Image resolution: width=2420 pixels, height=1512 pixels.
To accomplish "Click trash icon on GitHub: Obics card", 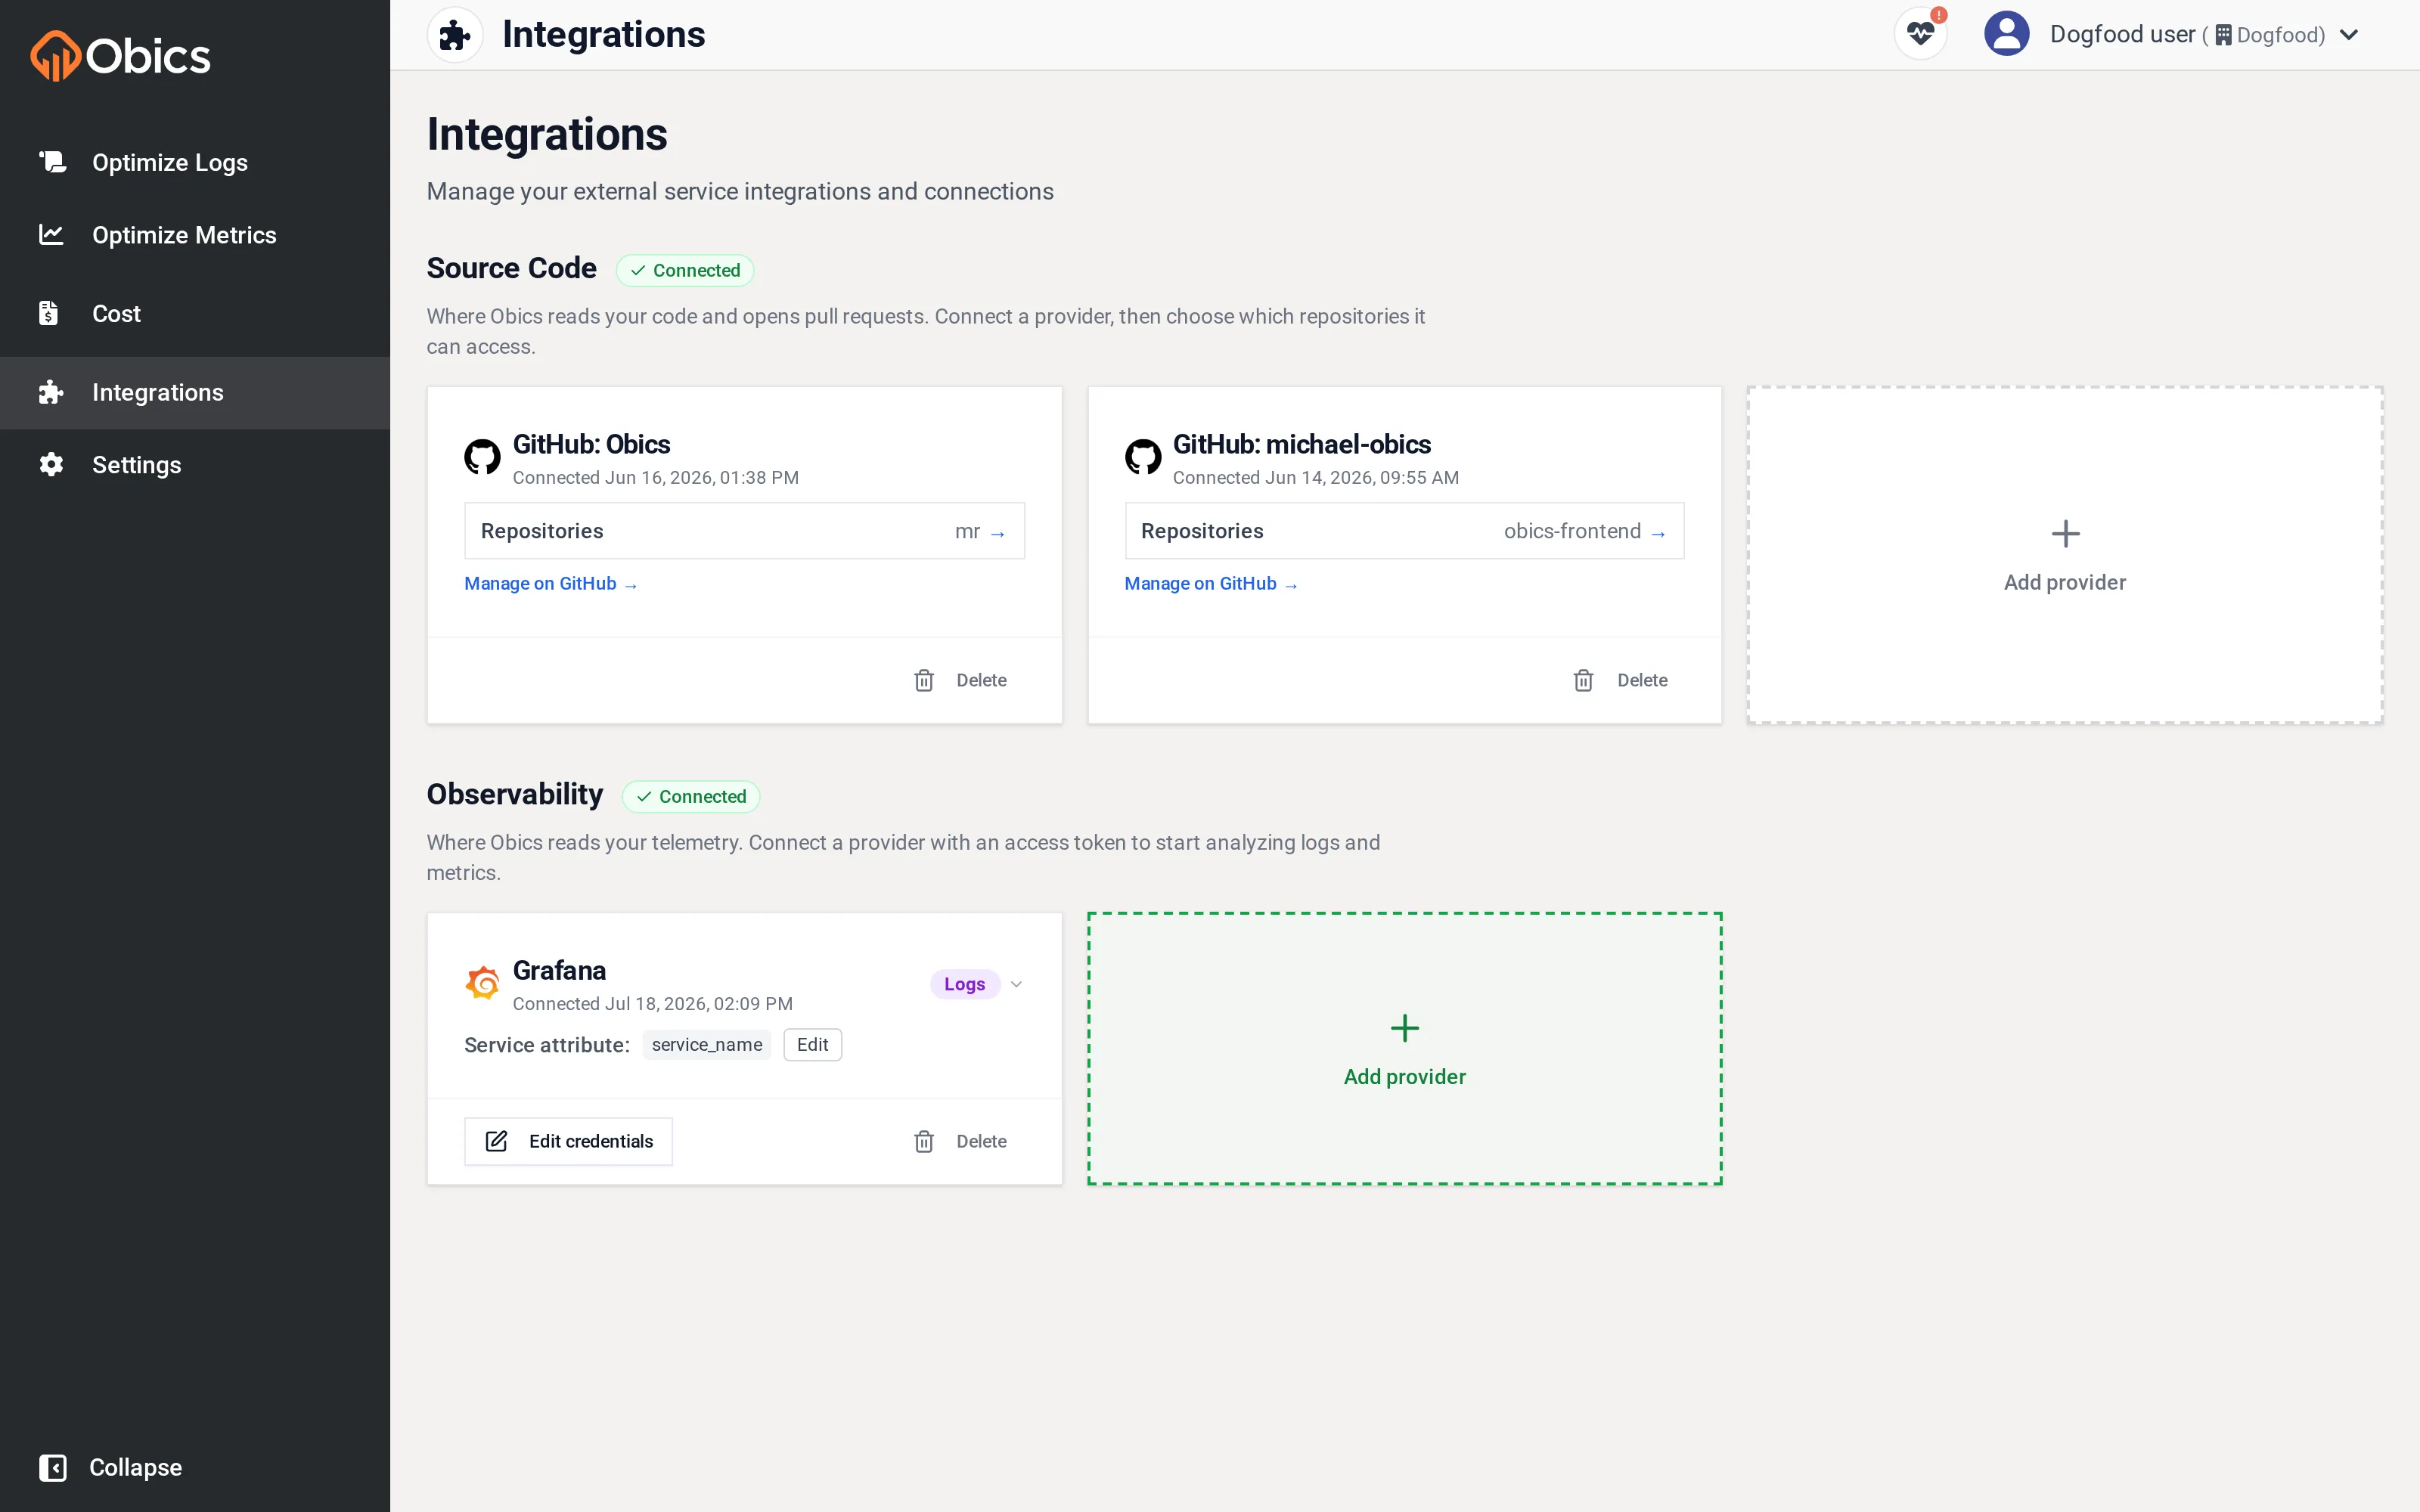I will (x=924, y=680).
